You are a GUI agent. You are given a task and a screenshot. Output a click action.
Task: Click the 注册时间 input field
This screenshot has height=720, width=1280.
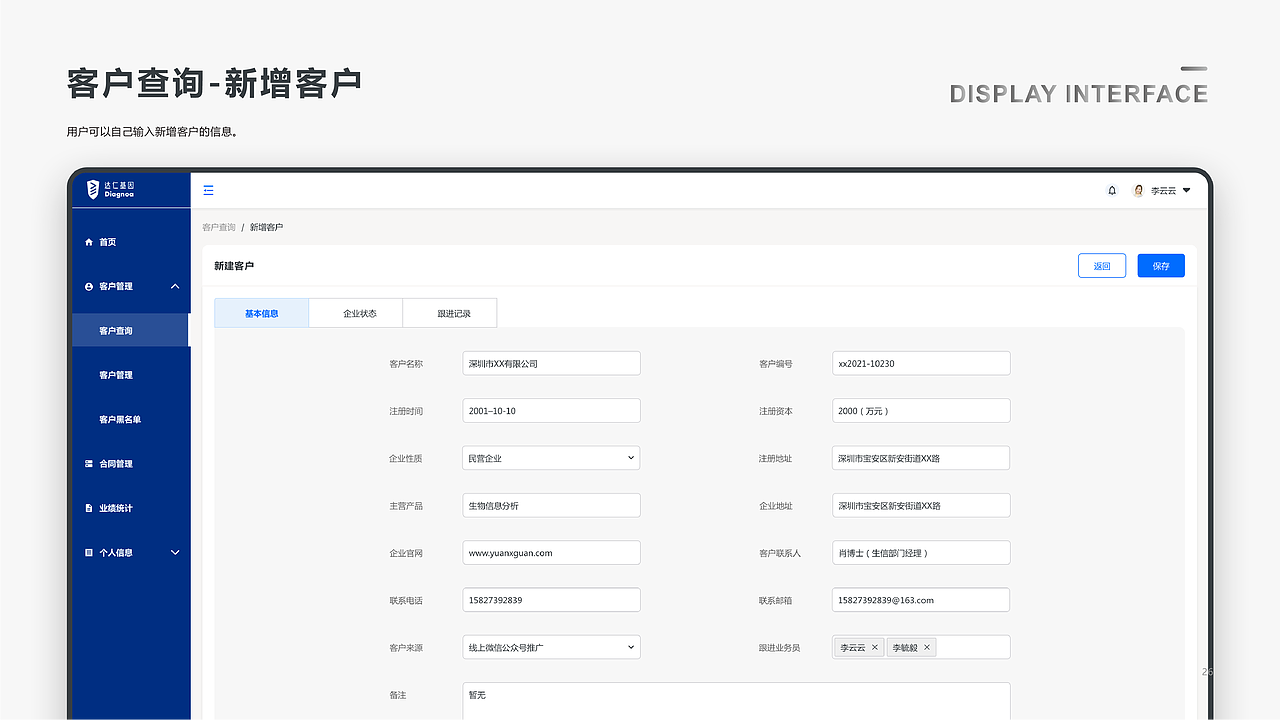click(551, 411)
